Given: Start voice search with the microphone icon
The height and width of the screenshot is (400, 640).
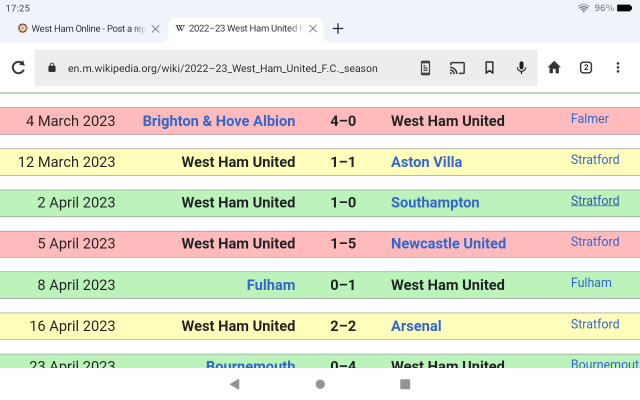Looking at the screenshot, I should pos(521,68).
